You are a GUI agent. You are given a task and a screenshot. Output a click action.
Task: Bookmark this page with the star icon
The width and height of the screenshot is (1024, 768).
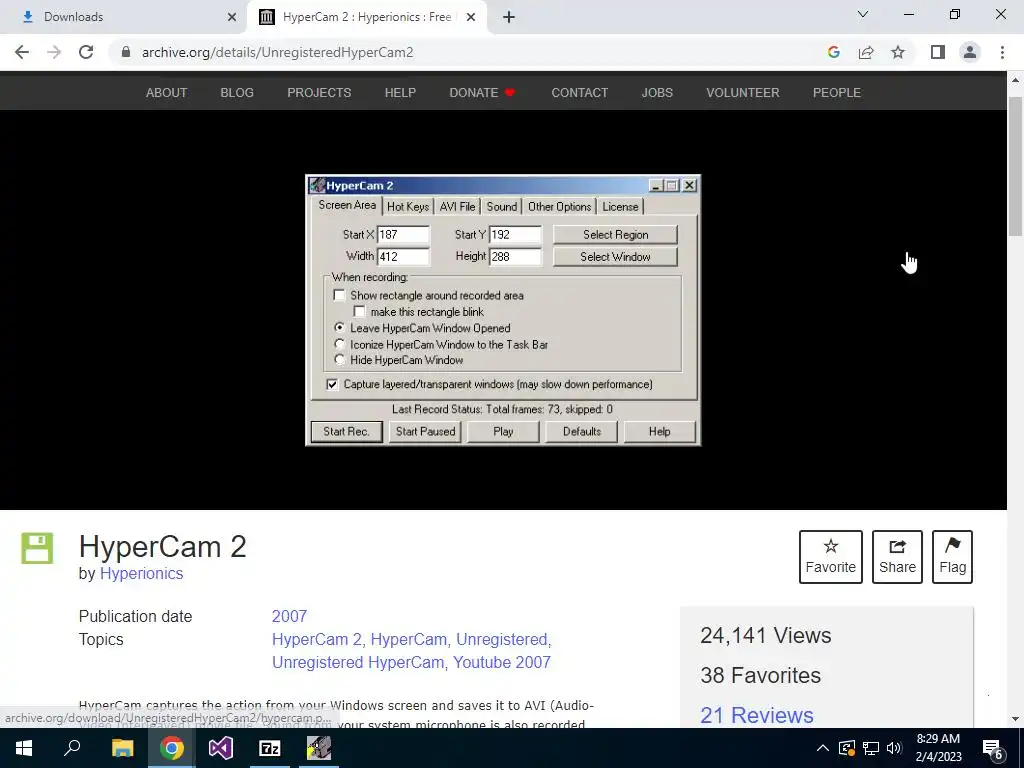click(899, 52)
